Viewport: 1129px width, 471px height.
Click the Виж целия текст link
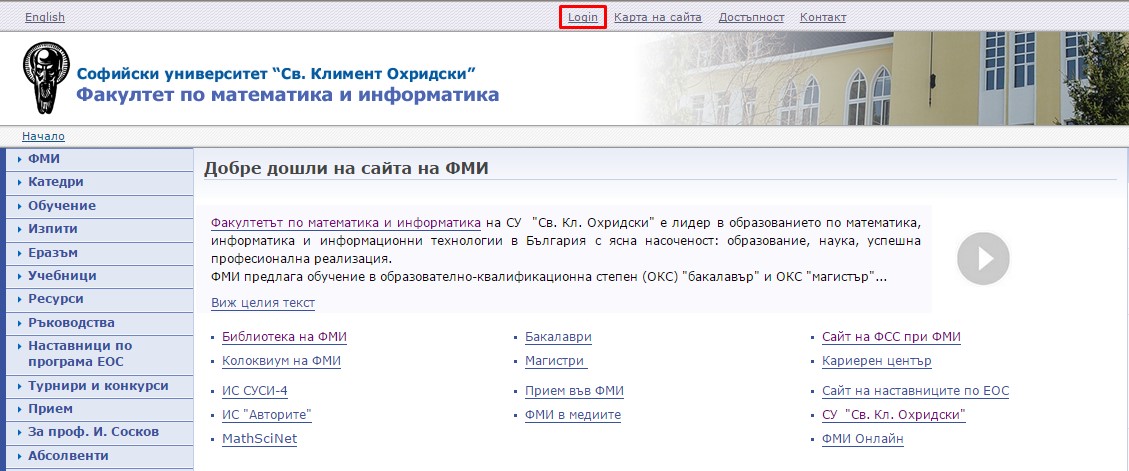point(263,302)
